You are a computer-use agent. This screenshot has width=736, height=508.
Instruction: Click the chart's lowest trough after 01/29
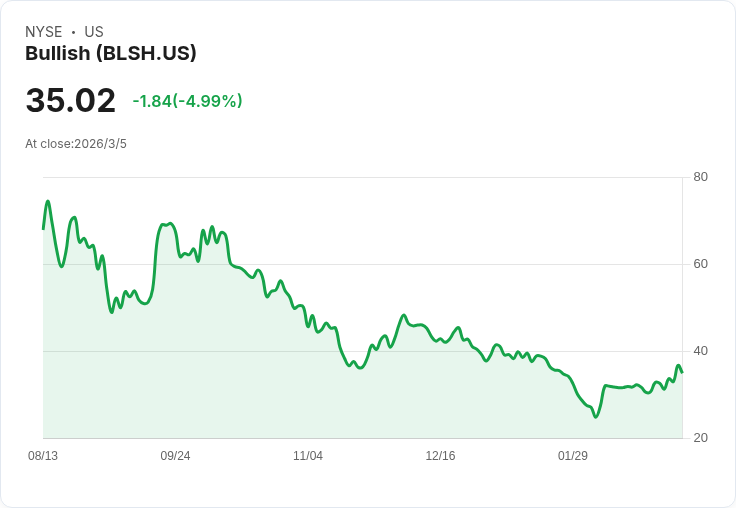tap(596, 416)
